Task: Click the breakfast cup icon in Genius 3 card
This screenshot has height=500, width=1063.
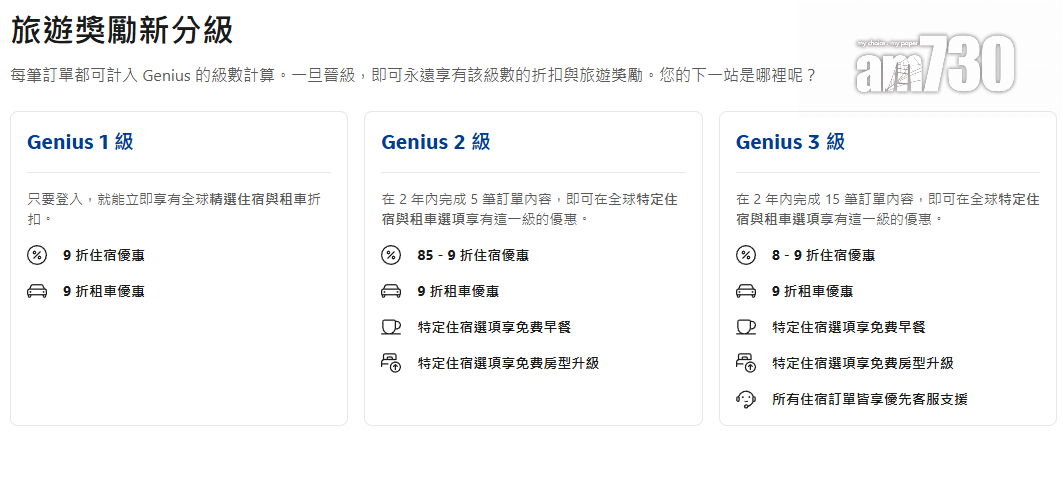Action: 746,327
